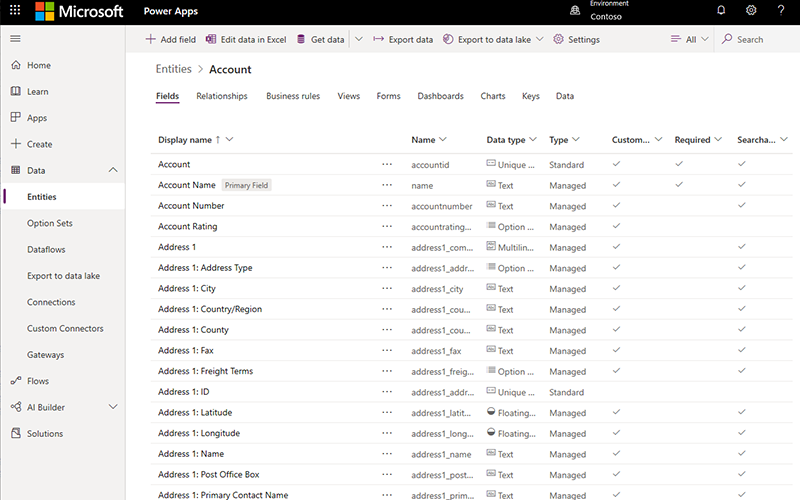Image resolution: width=800 pixels, height=500 pixels.
Task: Click Export to data lake command
Action: pyautogui.click(x=487, y=39)
